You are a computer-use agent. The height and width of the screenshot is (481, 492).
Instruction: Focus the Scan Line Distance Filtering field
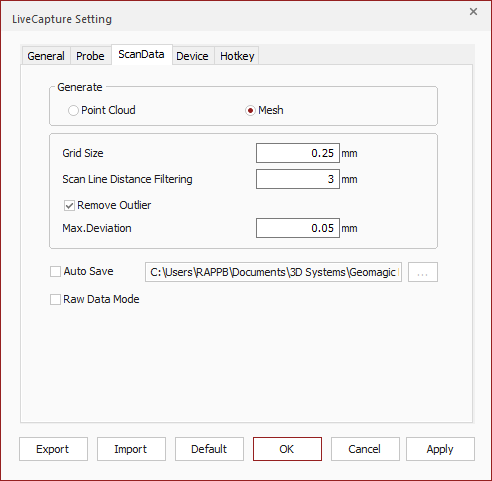[298, 179]
